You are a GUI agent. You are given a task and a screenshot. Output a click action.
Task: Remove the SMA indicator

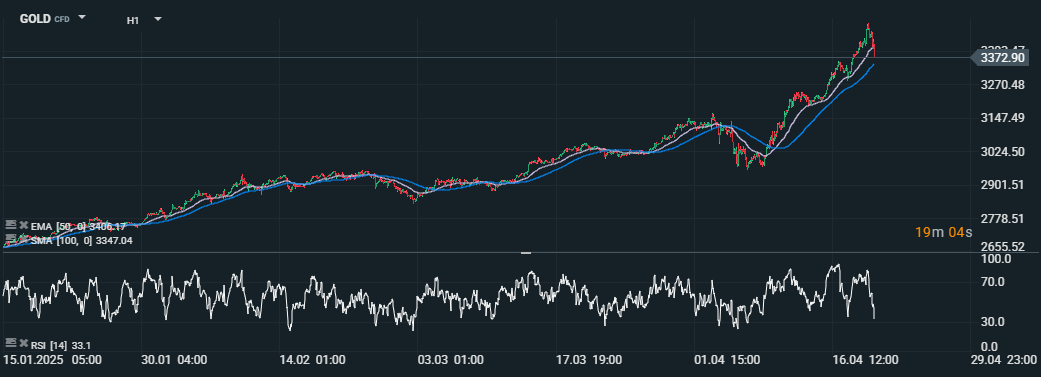pos(23,238)
